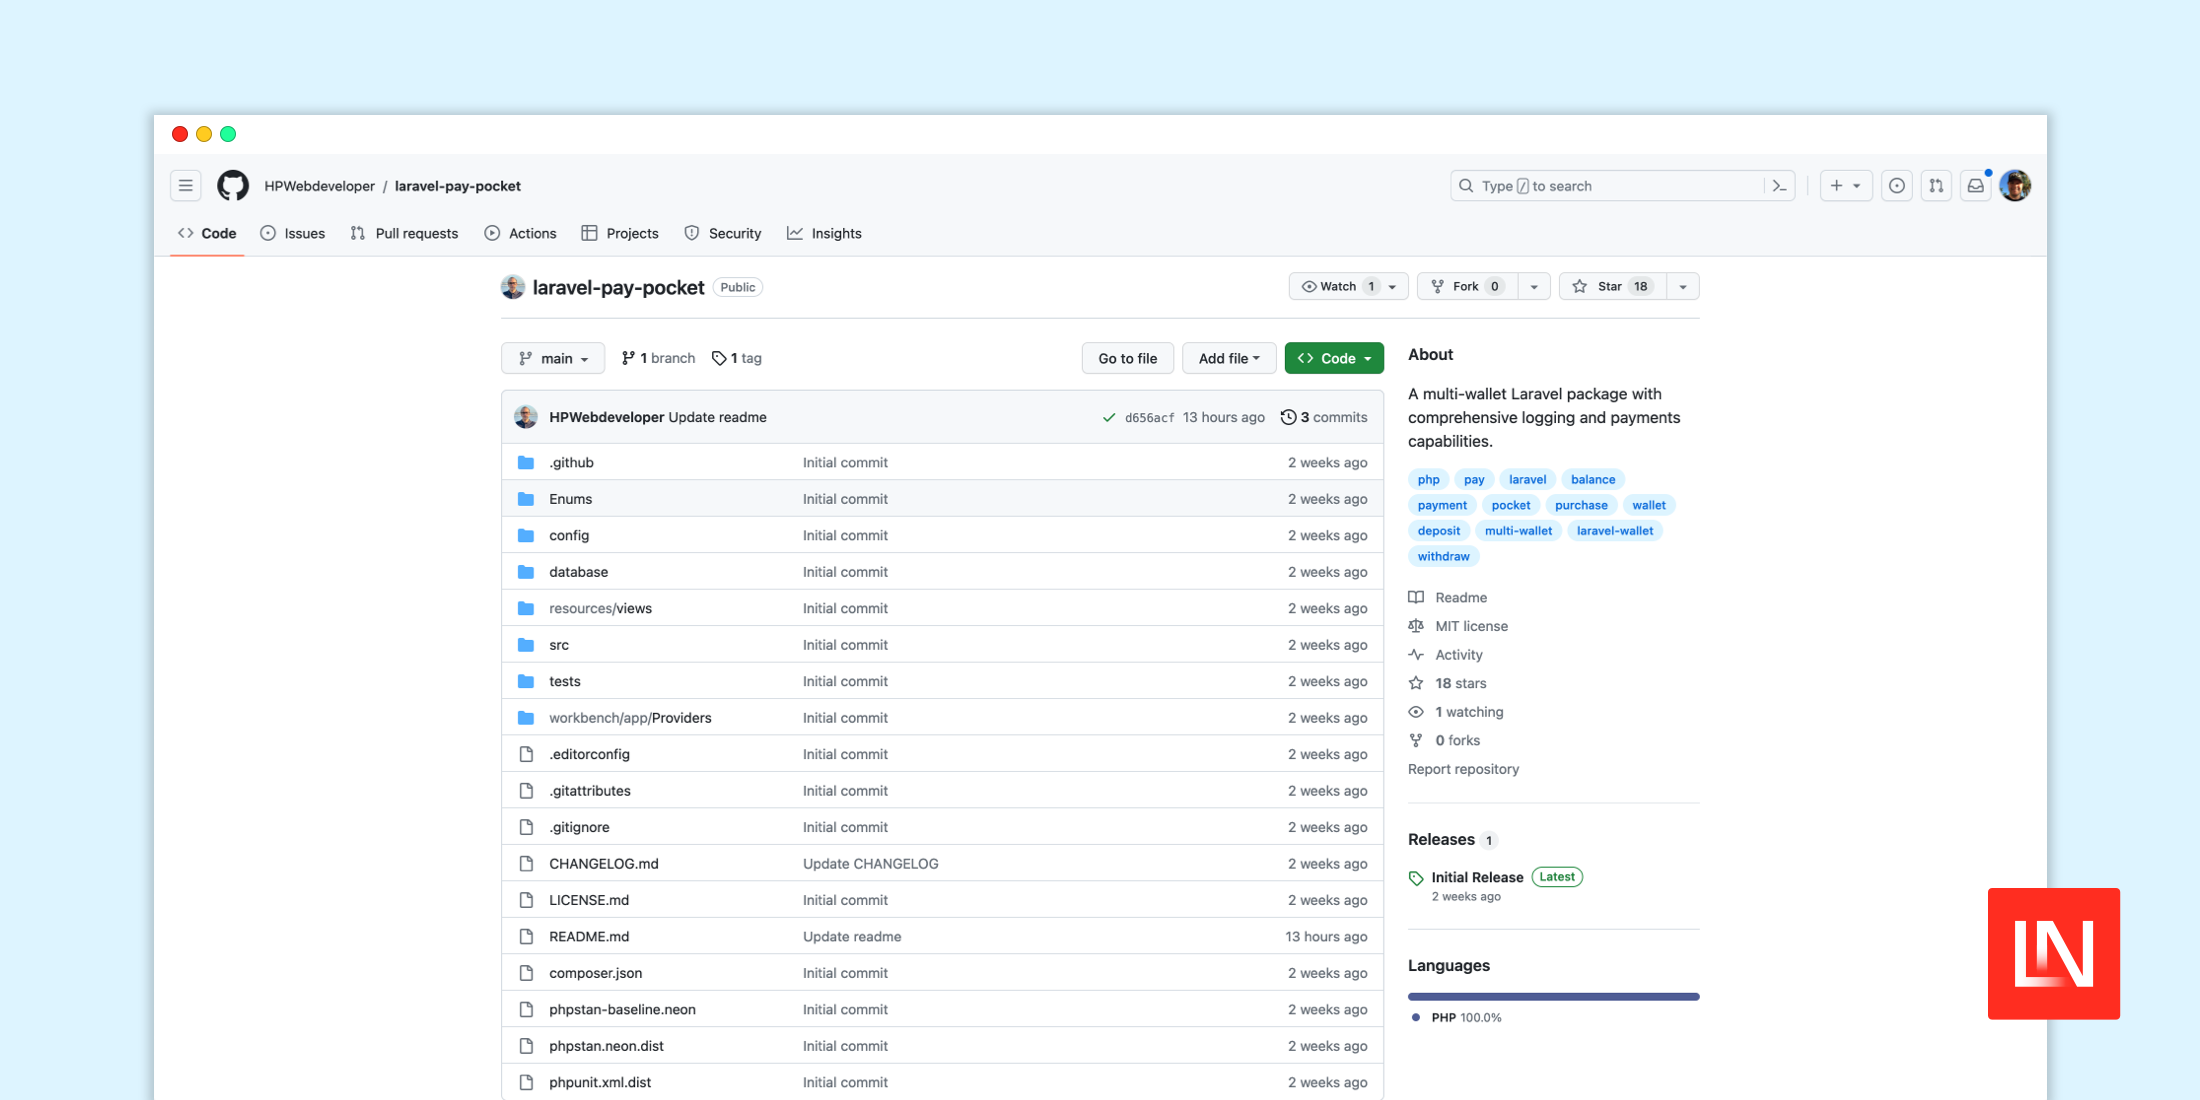Select the multi-wallet topic tag
Screen dimensions: 2200x1100
tap(1518, 531)
